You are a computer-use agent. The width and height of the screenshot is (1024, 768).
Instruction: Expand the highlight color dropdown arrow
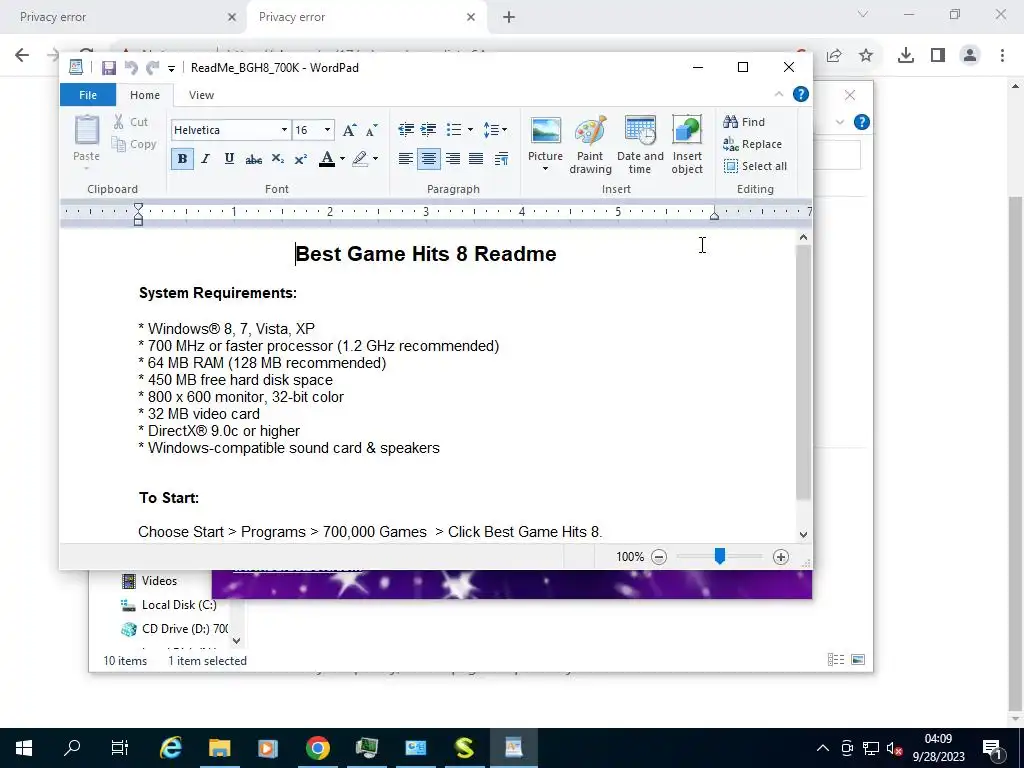click(x=376, y=159)
